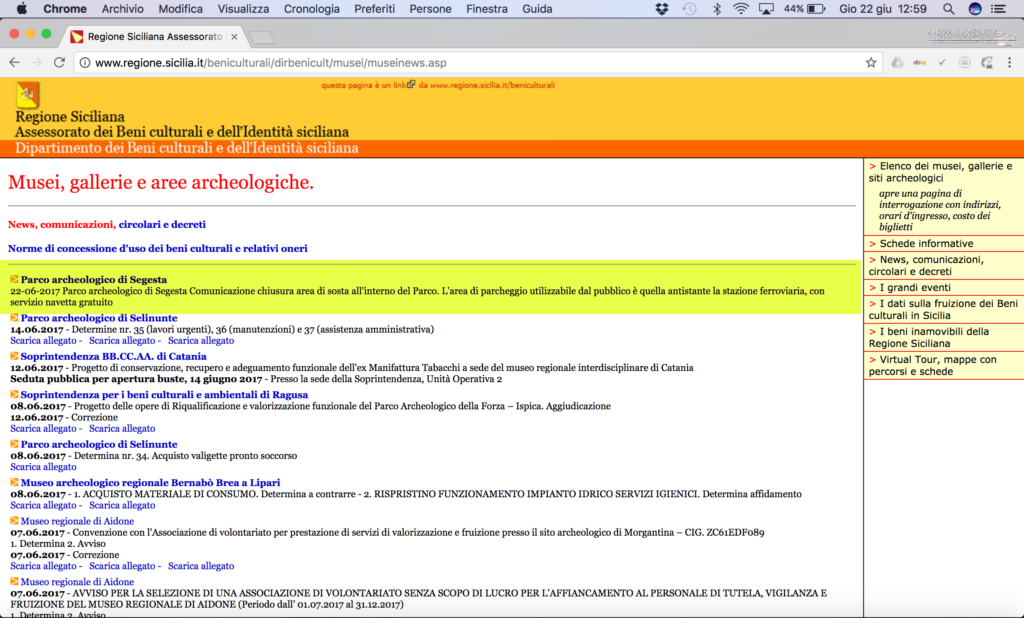Viewport: 1024px width, 618px height.
Task: Open the AirPlay display menu
Action: pos(766,9)
